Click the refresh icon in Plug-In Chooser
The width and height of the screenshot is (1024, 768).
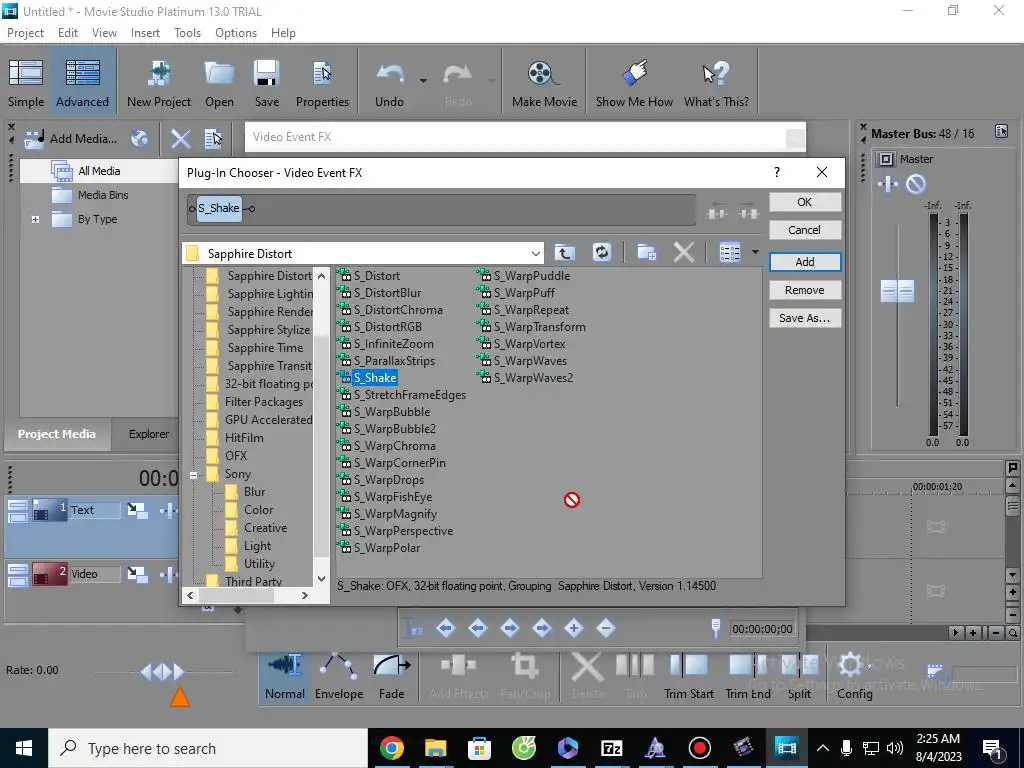[601, 252]
